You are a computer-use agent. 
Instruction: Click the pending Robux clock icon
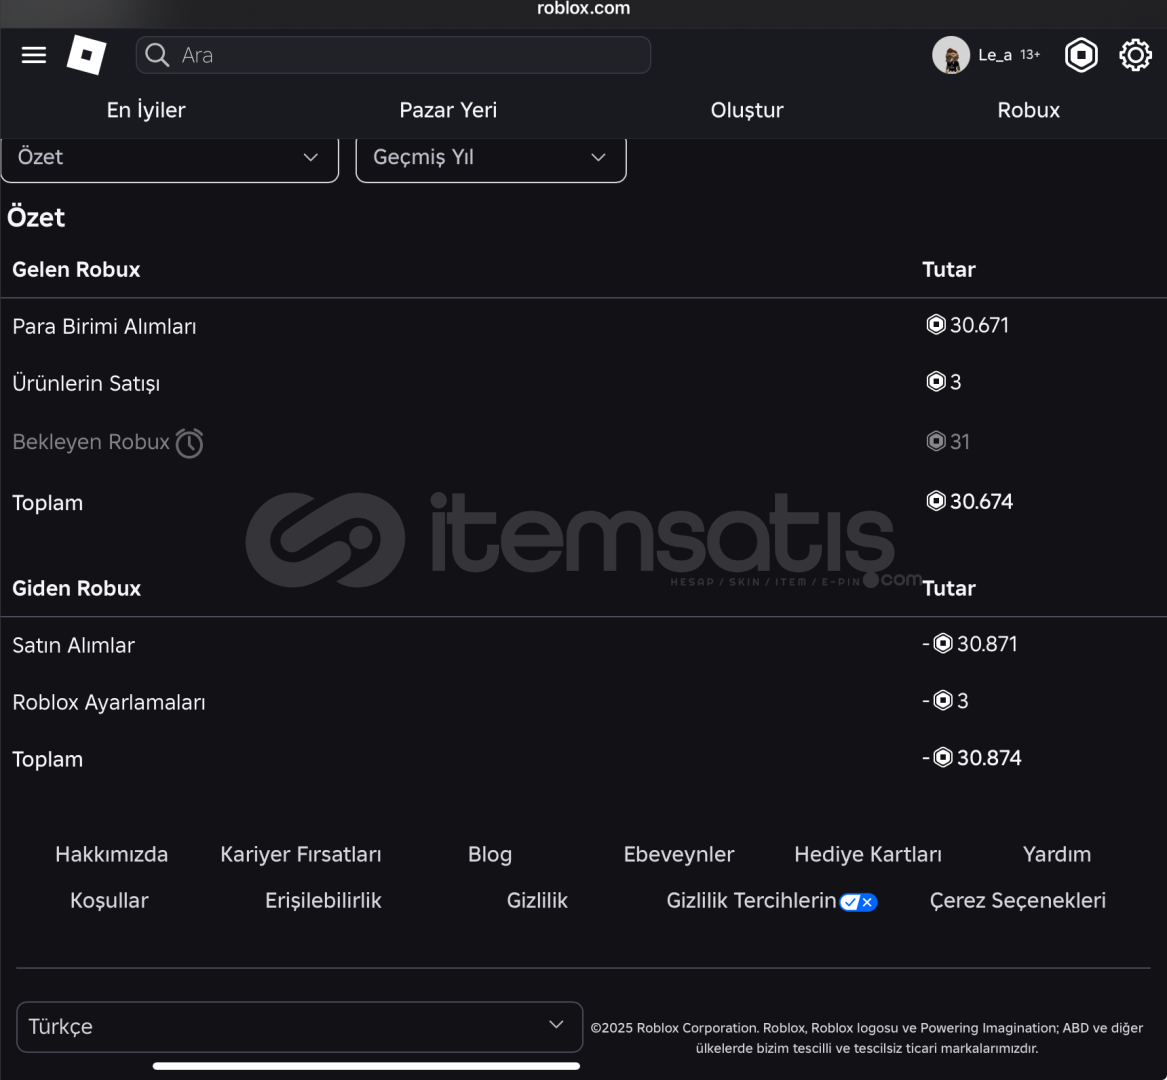click(x=189, y=443)
